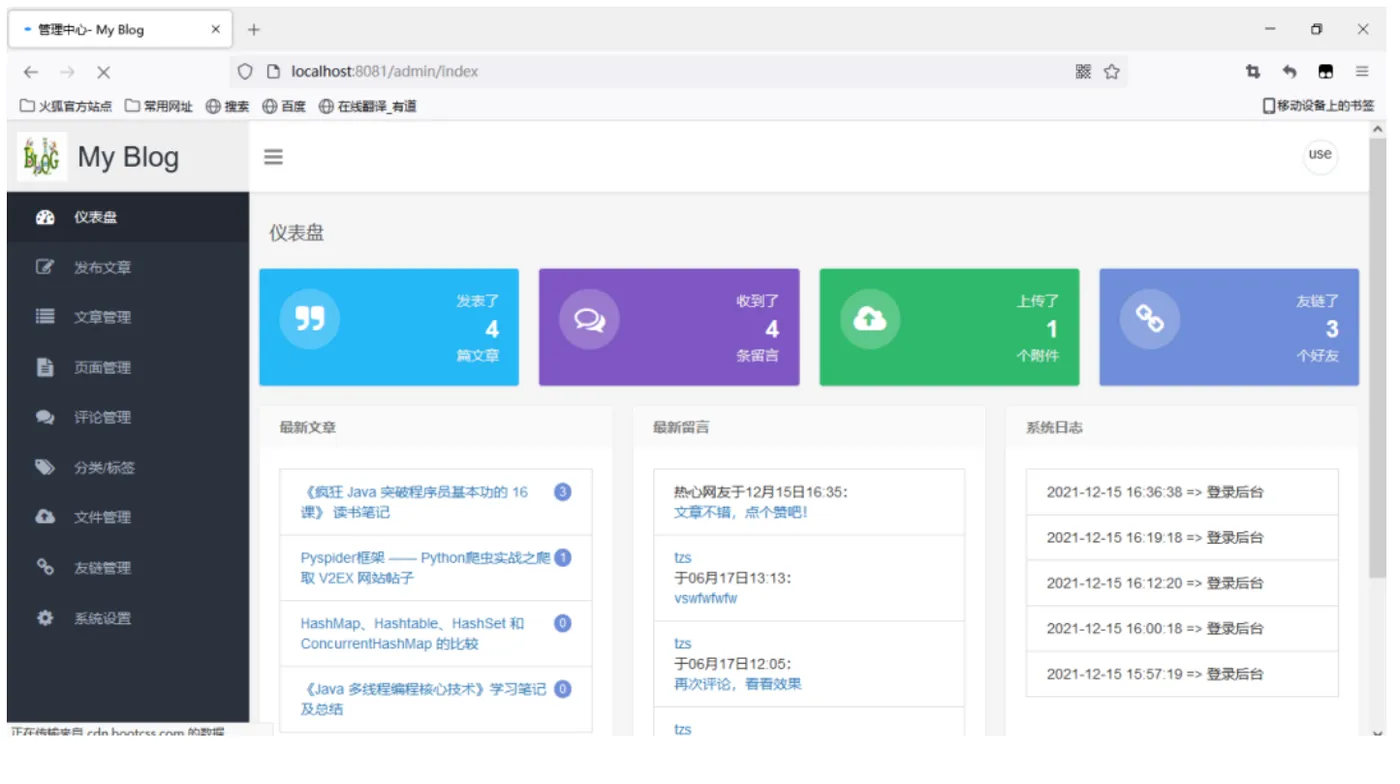Open 评论管理 in the sidebar
The height and width of the screenshot is (784, 1400).
point(128,417)
